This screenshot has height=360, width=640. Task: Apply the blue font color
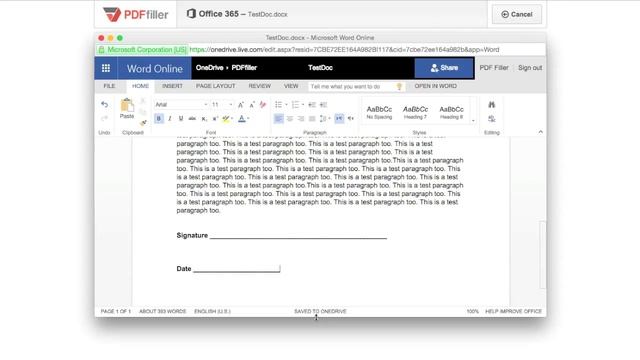[242, 119]
